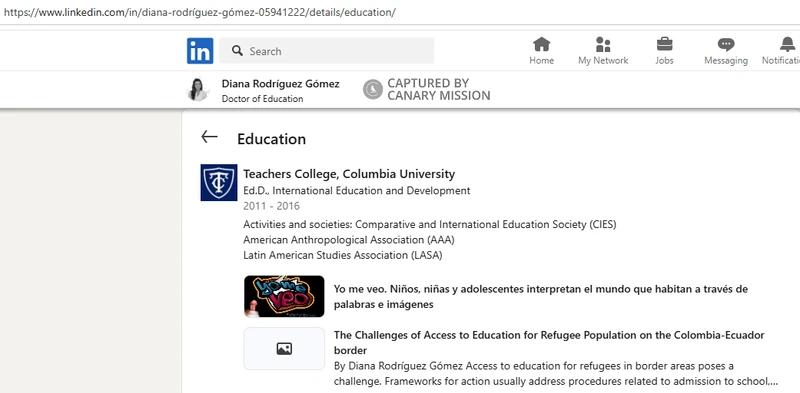Click Diana Rodríguez Gómez profile photo

click(x=197, y=89)
